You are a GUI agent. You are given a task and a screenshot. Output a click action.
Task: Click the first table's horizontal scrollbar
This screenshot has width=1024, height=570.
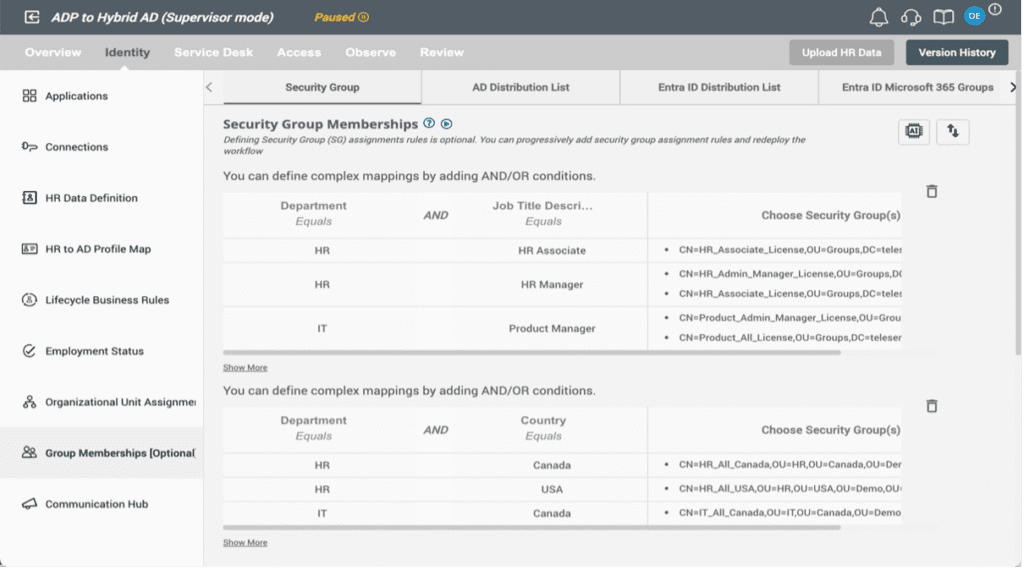pyautogui.click(x=532, y=353)
